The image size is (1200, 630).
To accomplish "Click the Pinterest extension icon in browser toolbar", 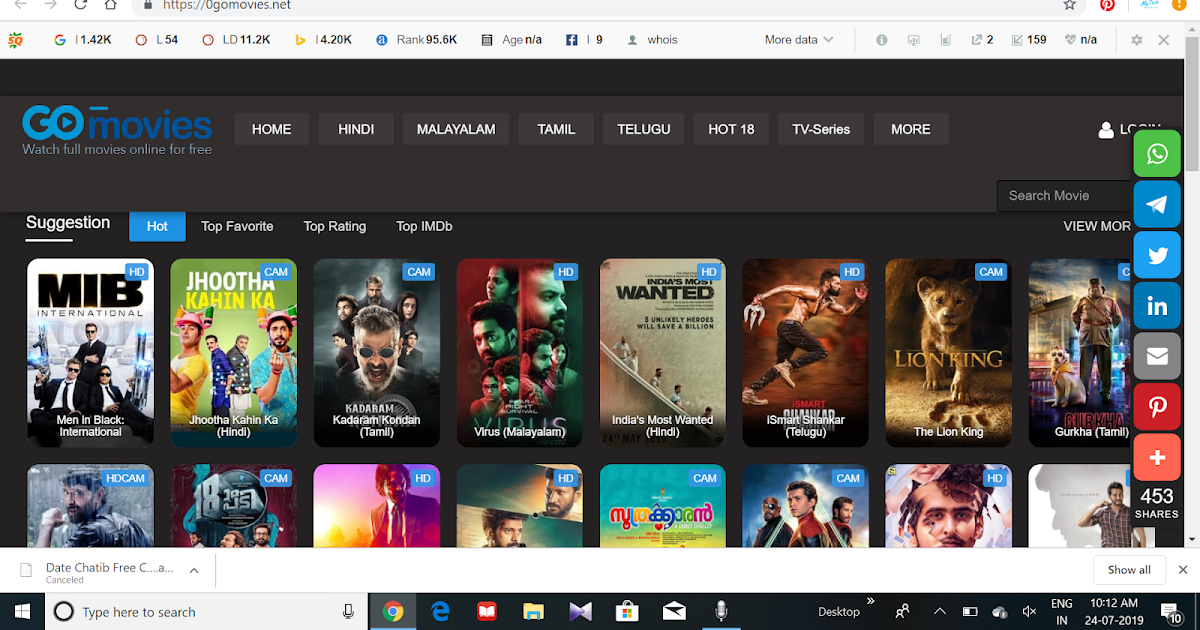I will 1107,5.
